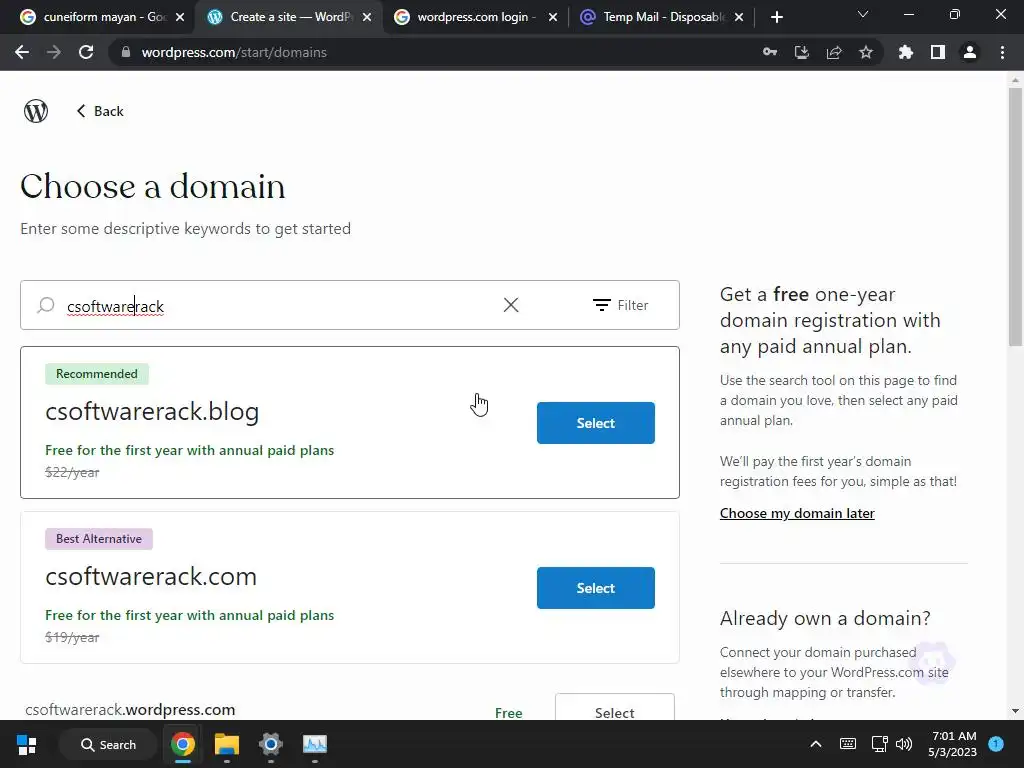This screenshot has width=1024, height=768.
Task: Open Chrome three-dot menu
Action: [1002, 52]
